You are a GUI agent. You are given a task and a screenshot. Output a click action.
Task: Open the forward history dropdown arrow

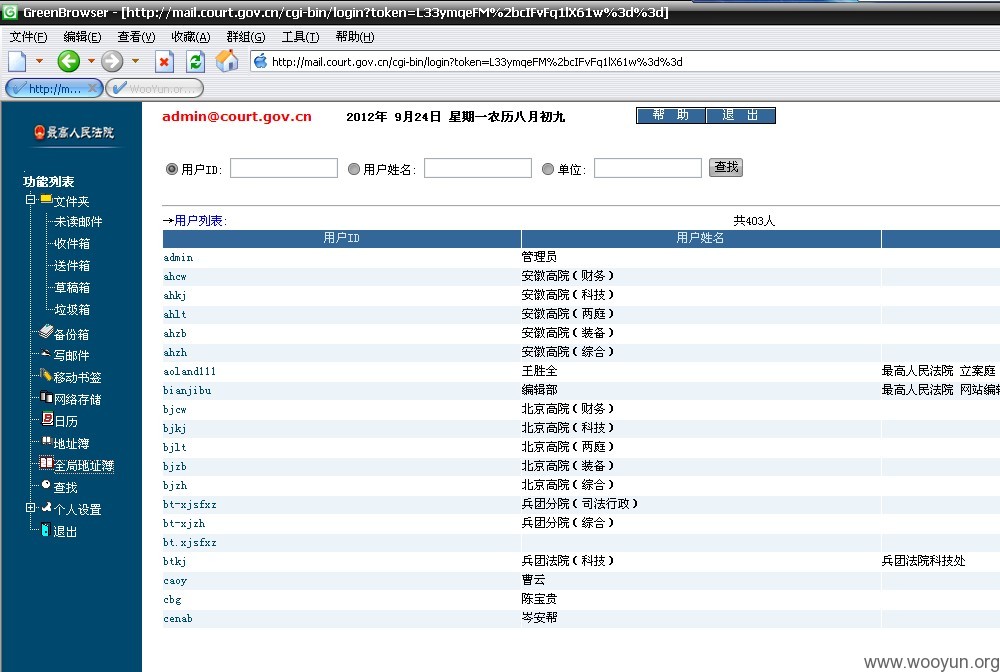tap(135, 61)
